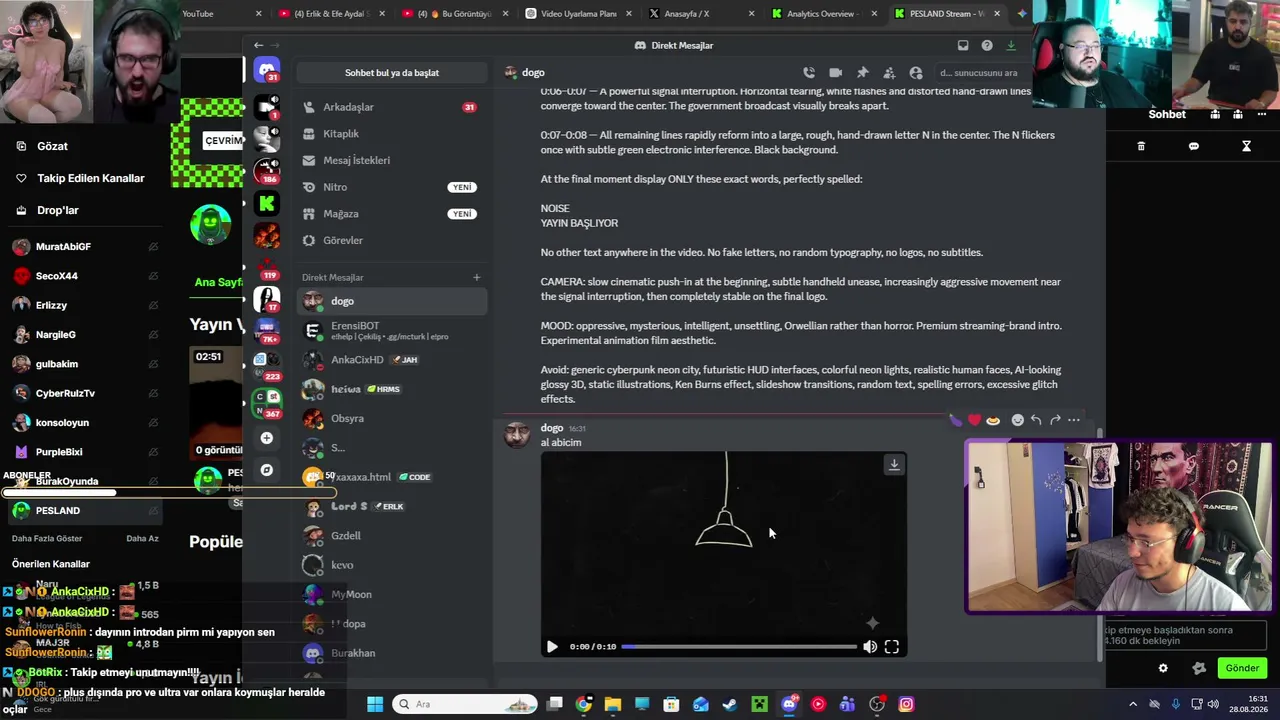Open the MyMoon direct message
The width and height of the screenshot is (1280, 720).
coord(392,594)
